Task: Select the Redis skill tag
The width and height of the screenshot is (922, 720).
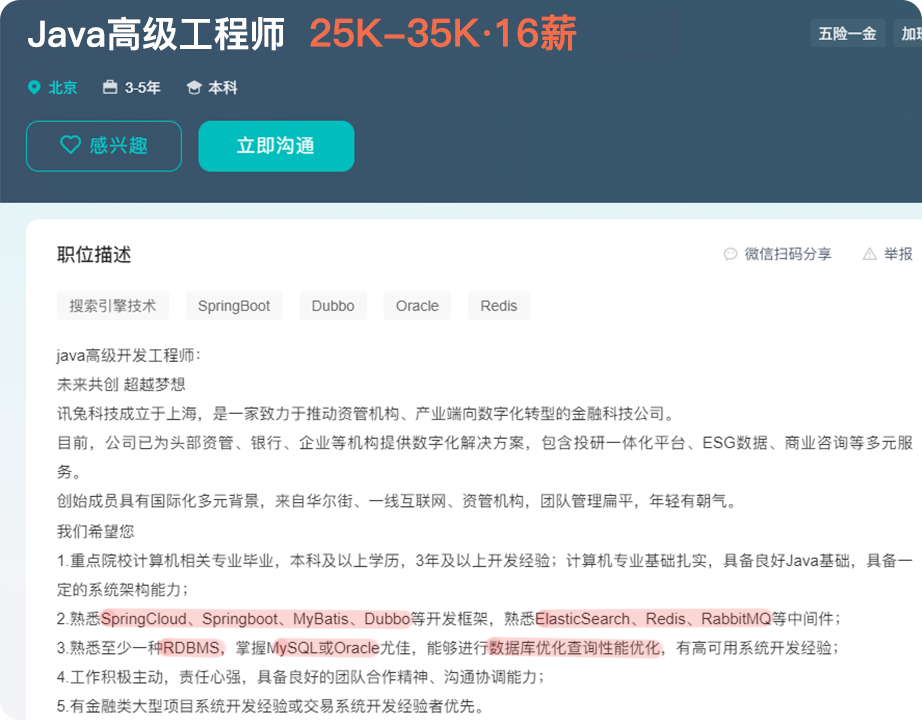Action: coord(499,306)
